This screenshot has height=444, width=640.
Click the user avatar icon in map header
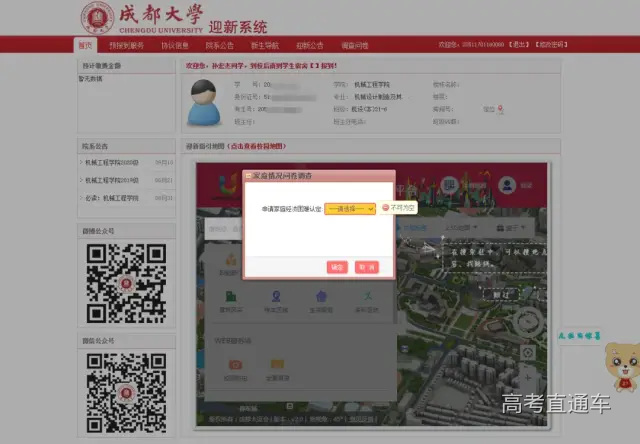pos(507,185)
